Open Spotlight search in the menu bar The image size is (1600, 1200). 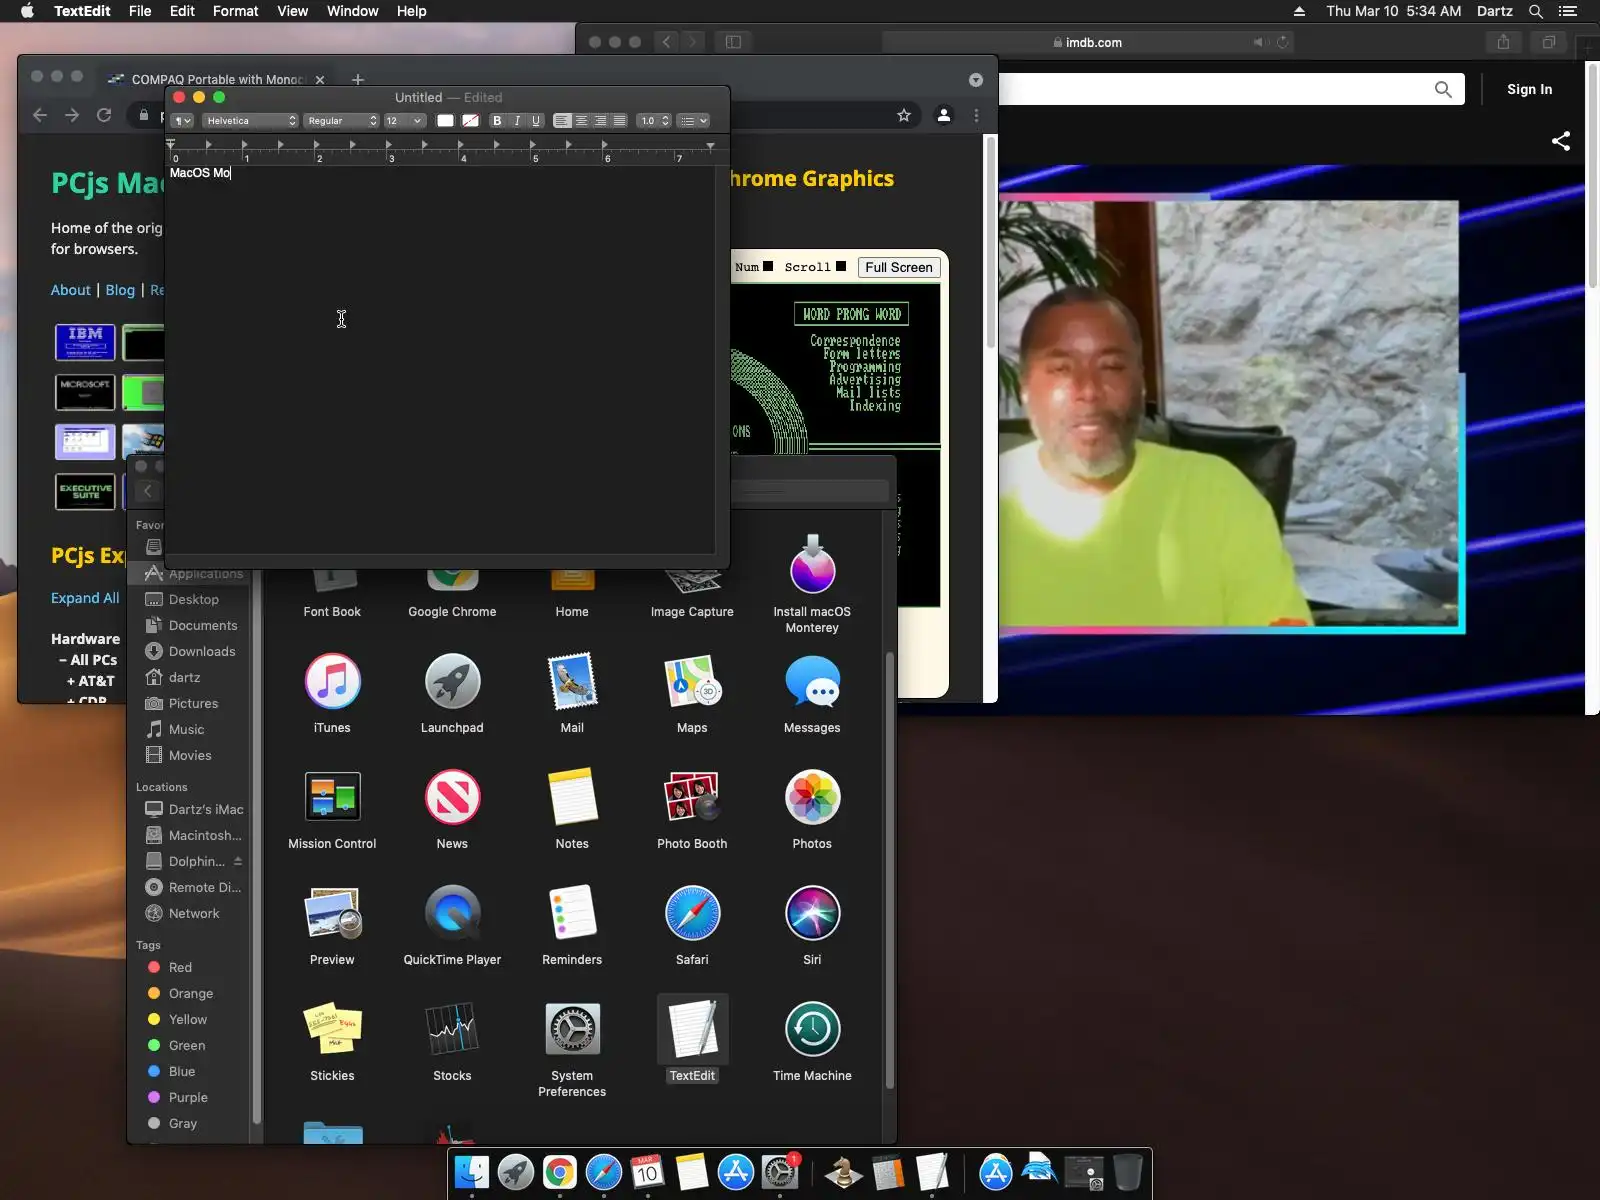(1536, 11)
